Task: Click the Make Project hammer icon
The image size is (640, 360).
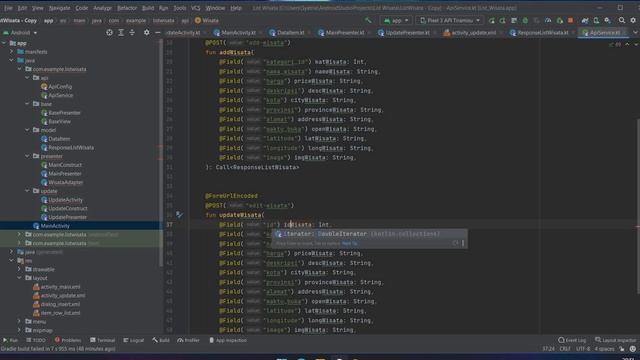Action: [x=368, y=20]
